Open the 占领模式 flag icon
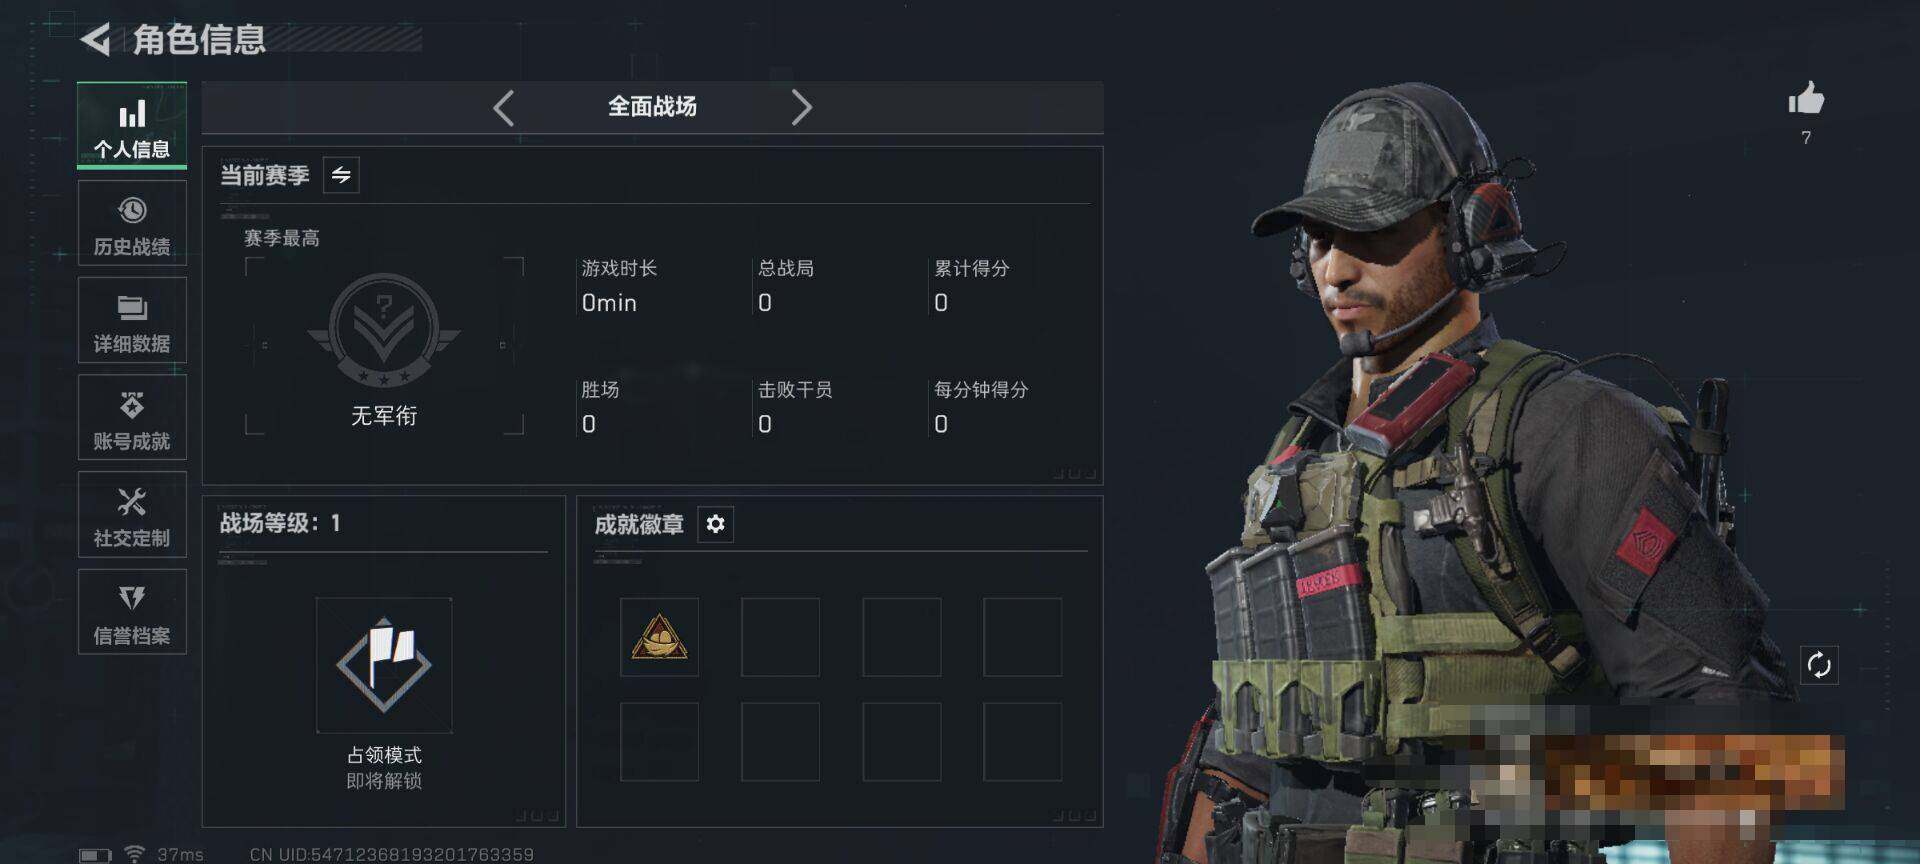 pyautogui.click(x=384, y=665)
